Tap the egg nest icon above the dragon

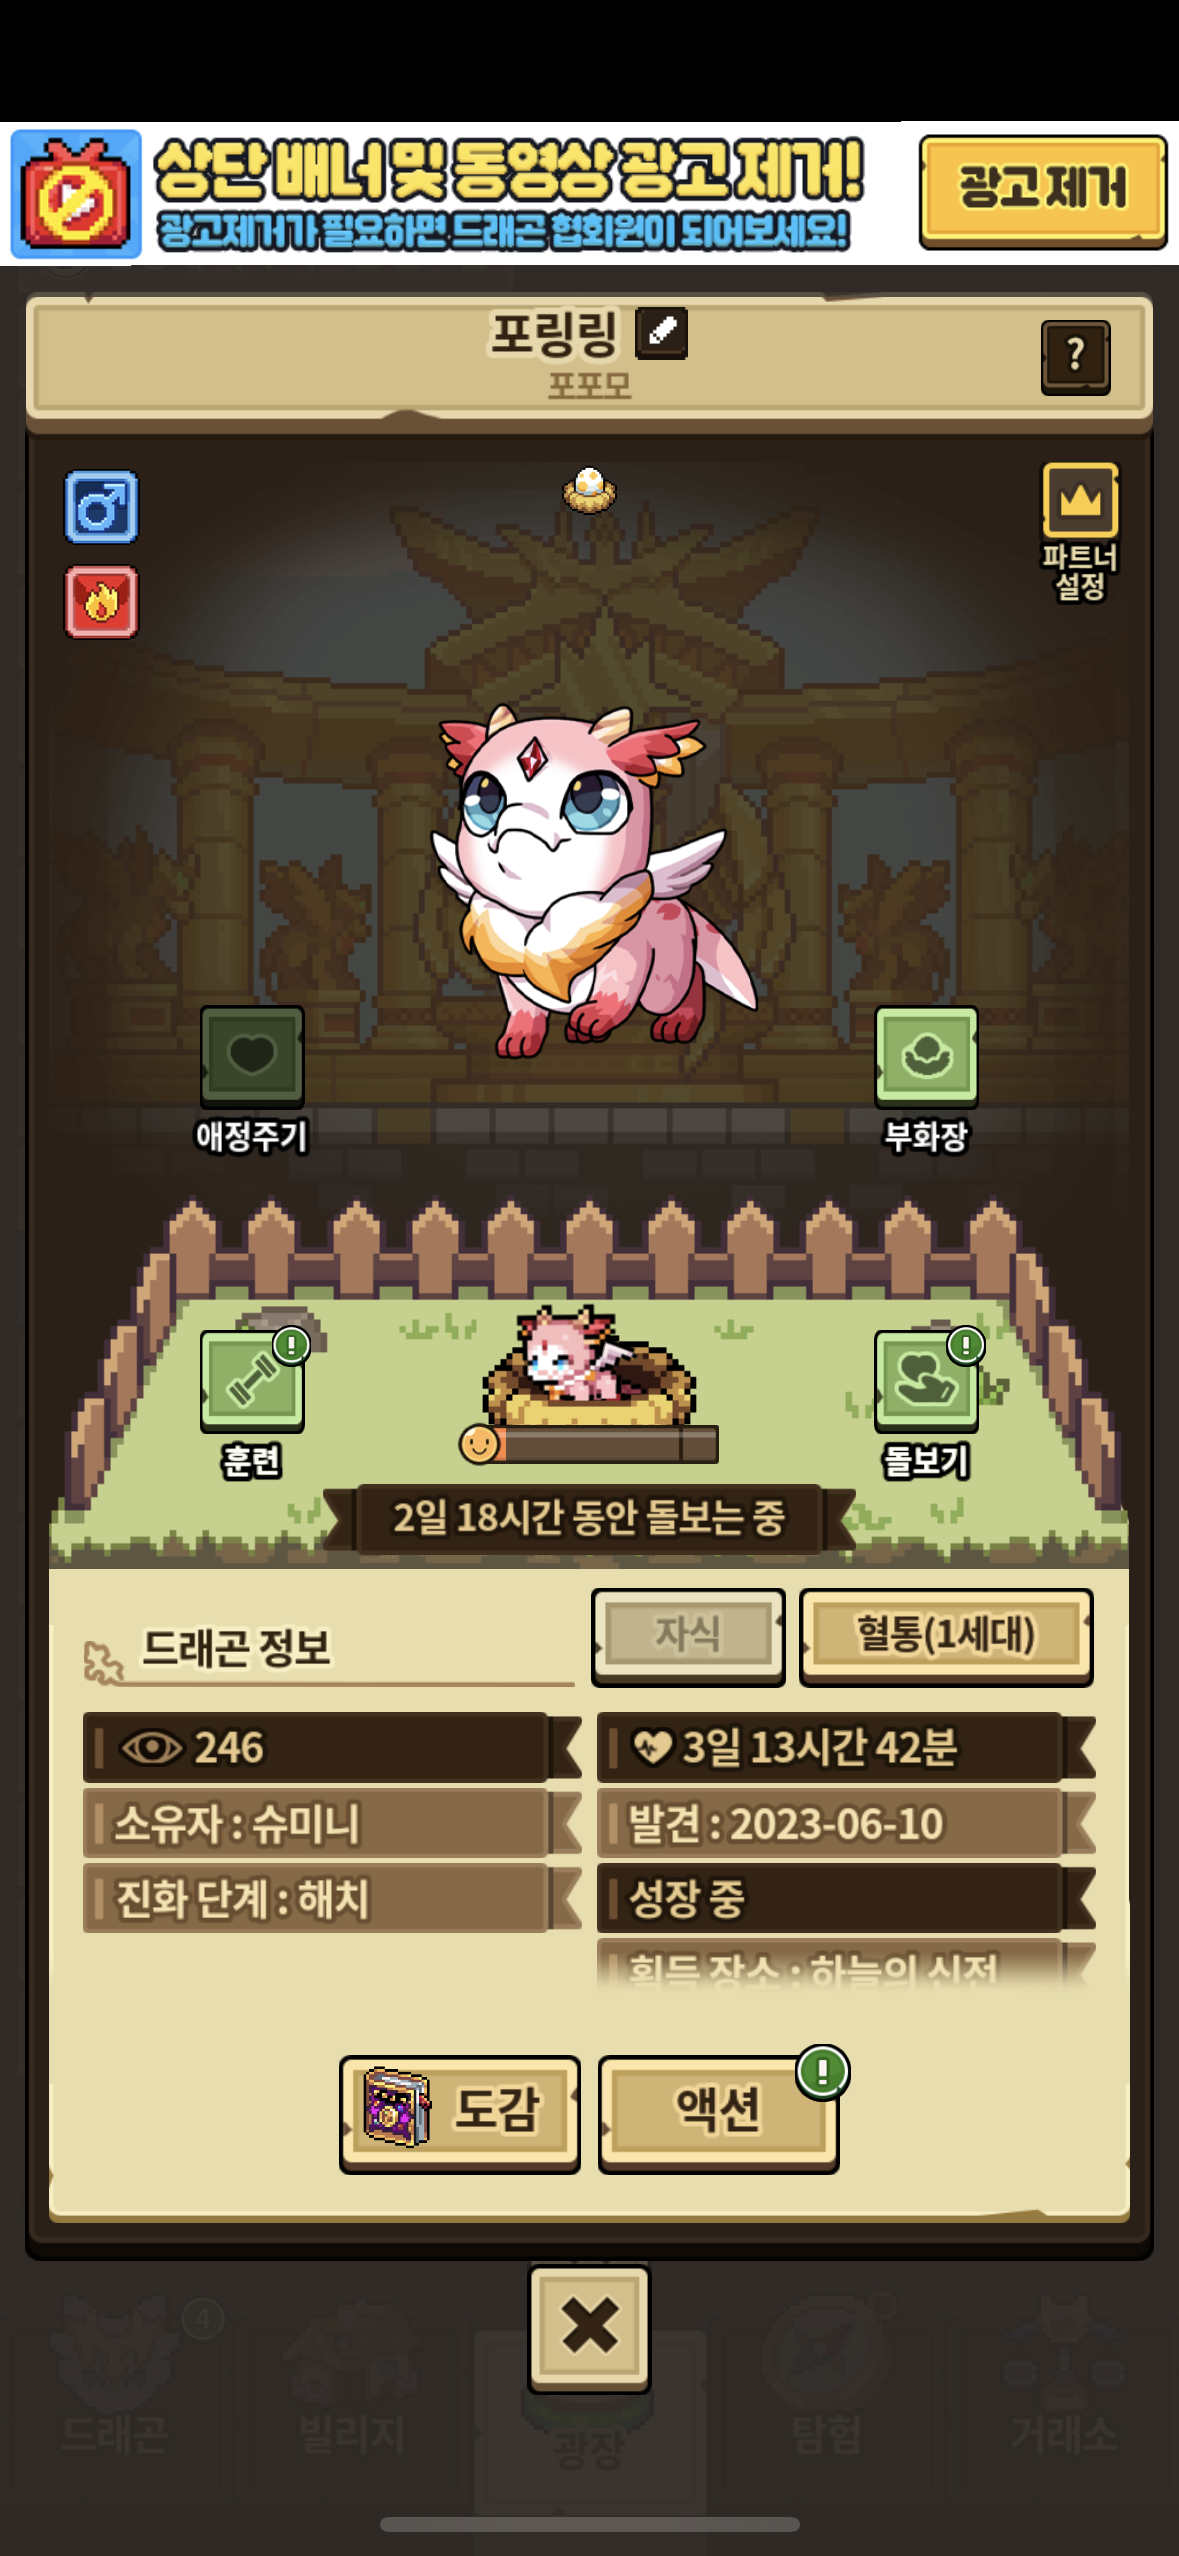[x=590, y=490]
